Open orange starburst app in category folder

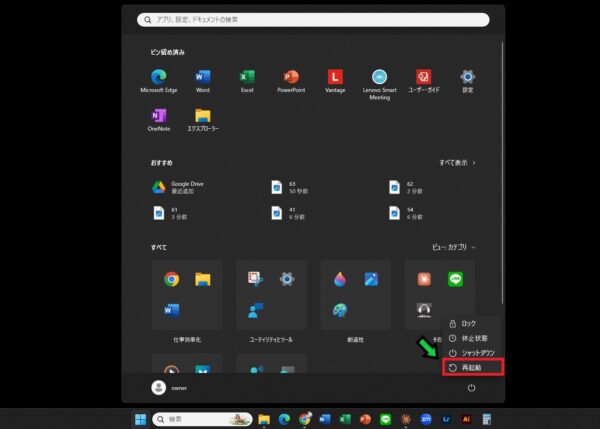(x=424, y=279)
